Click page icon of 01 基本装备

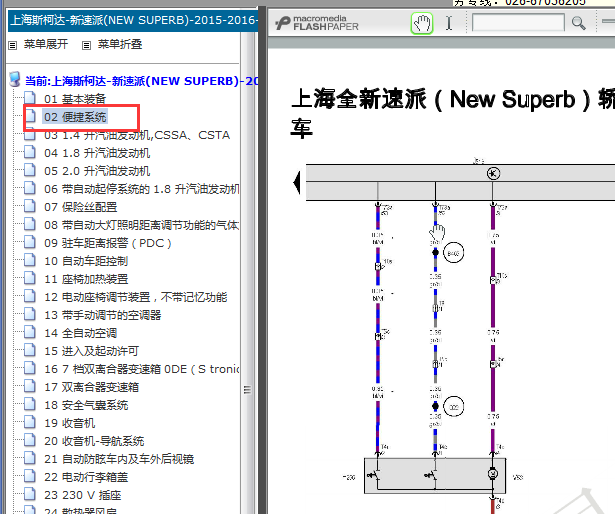click(x=30, y=98)
